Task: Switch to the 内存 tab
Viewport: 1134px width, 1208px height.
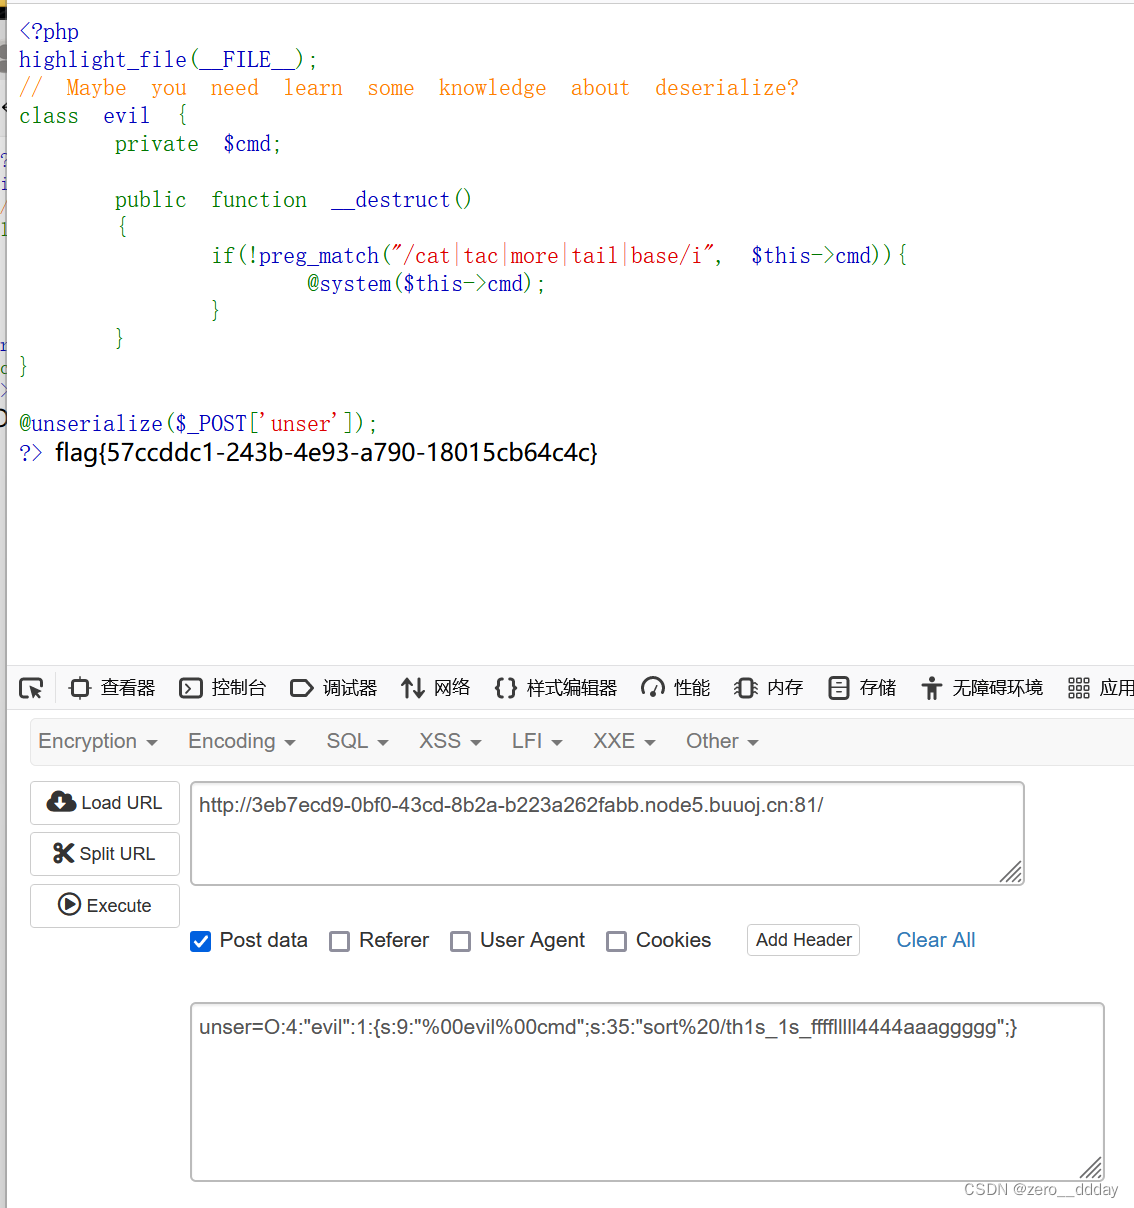Action: point(768,688)
